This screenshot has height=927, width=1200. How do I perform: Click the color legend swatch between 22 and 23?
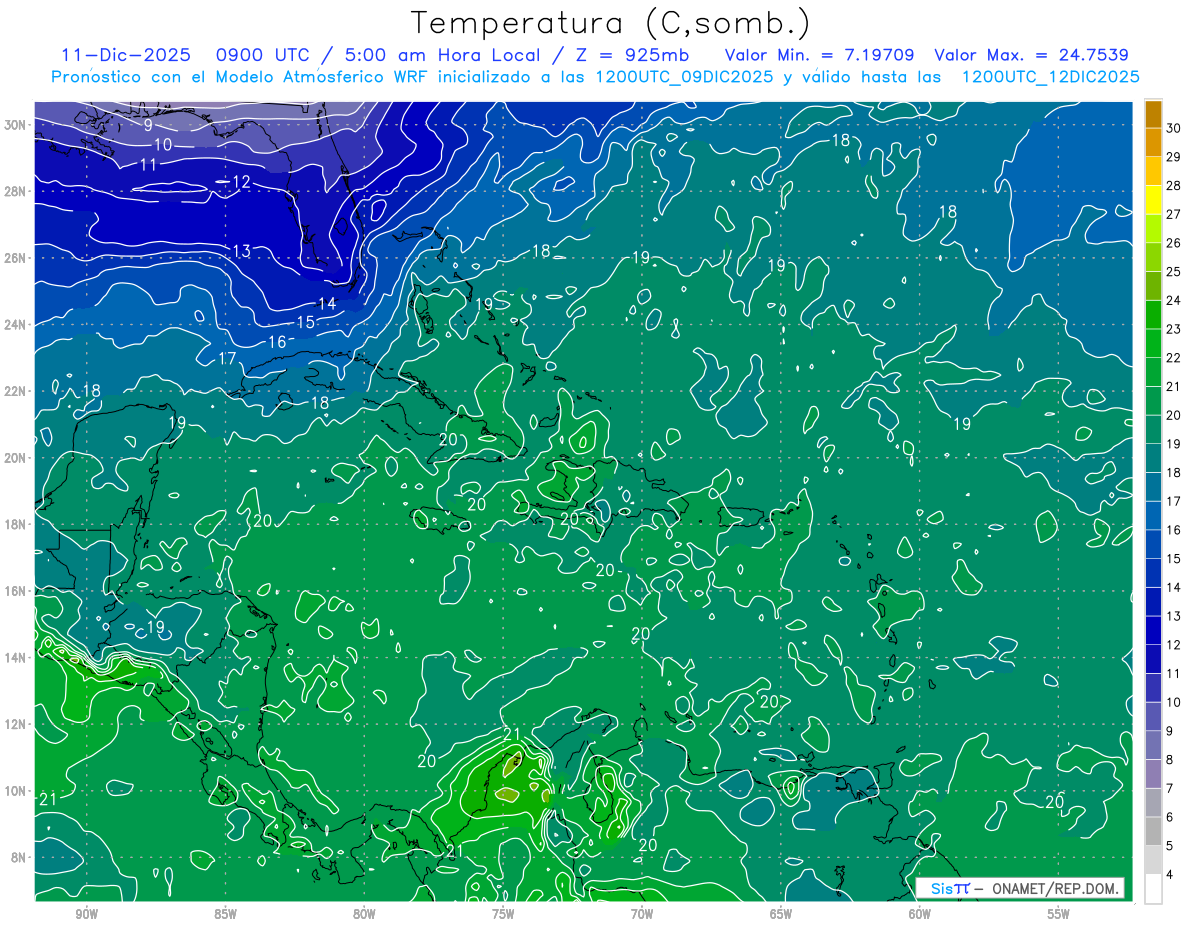(1153, 343)
